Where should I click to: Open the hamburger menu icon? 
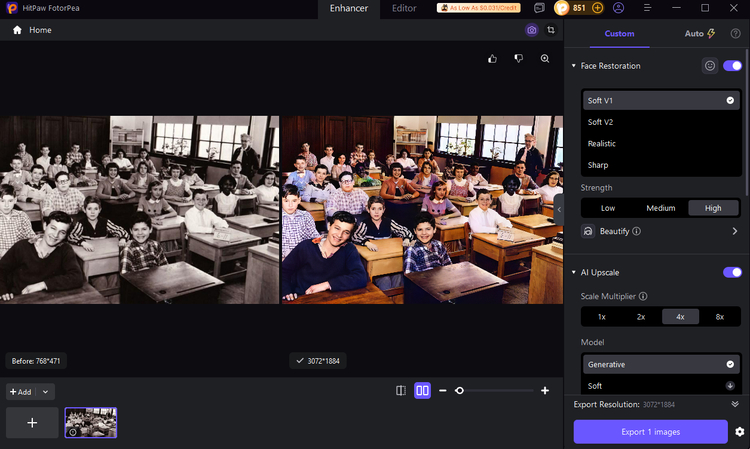[x=647, y=8]
